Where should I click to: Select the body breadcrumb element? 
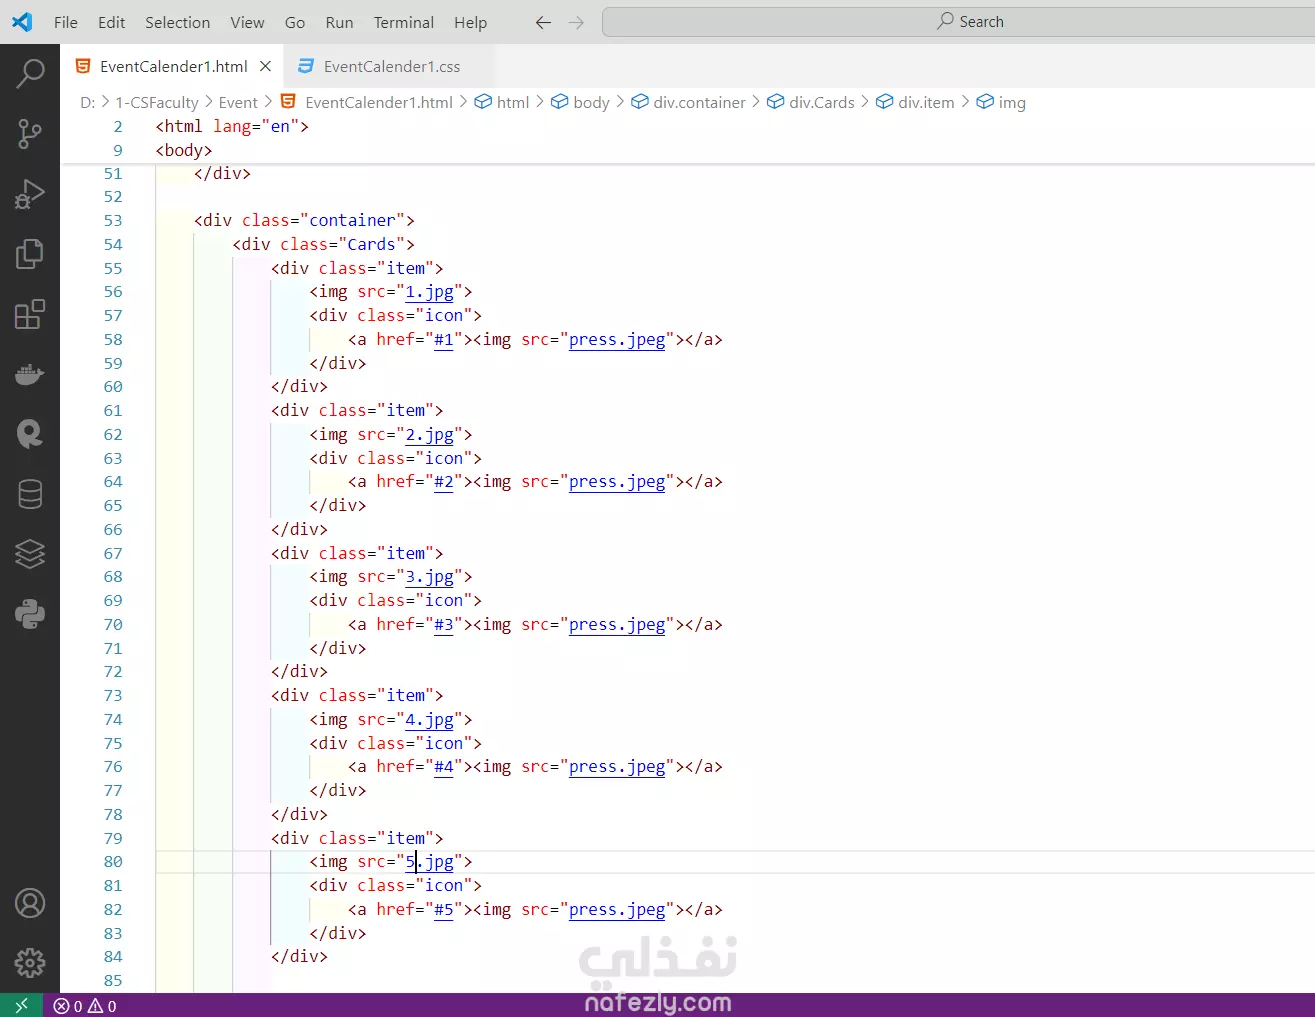pyautogui.click(x=580, y=102)
